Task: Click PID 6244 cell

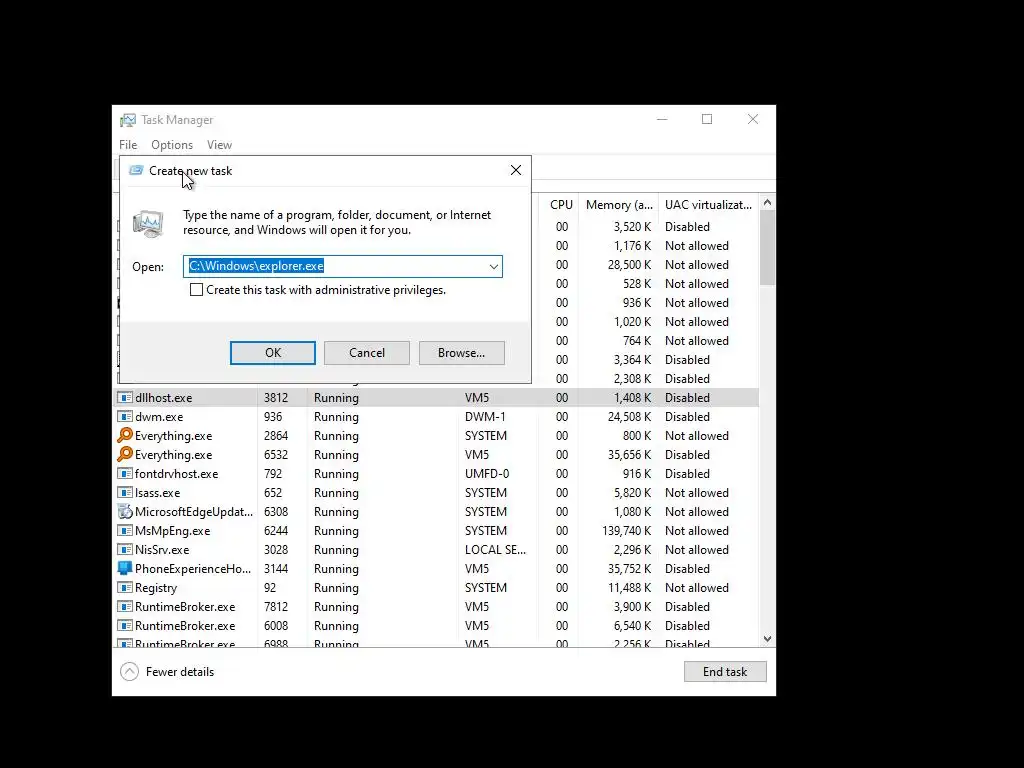Action: [276, 530]
